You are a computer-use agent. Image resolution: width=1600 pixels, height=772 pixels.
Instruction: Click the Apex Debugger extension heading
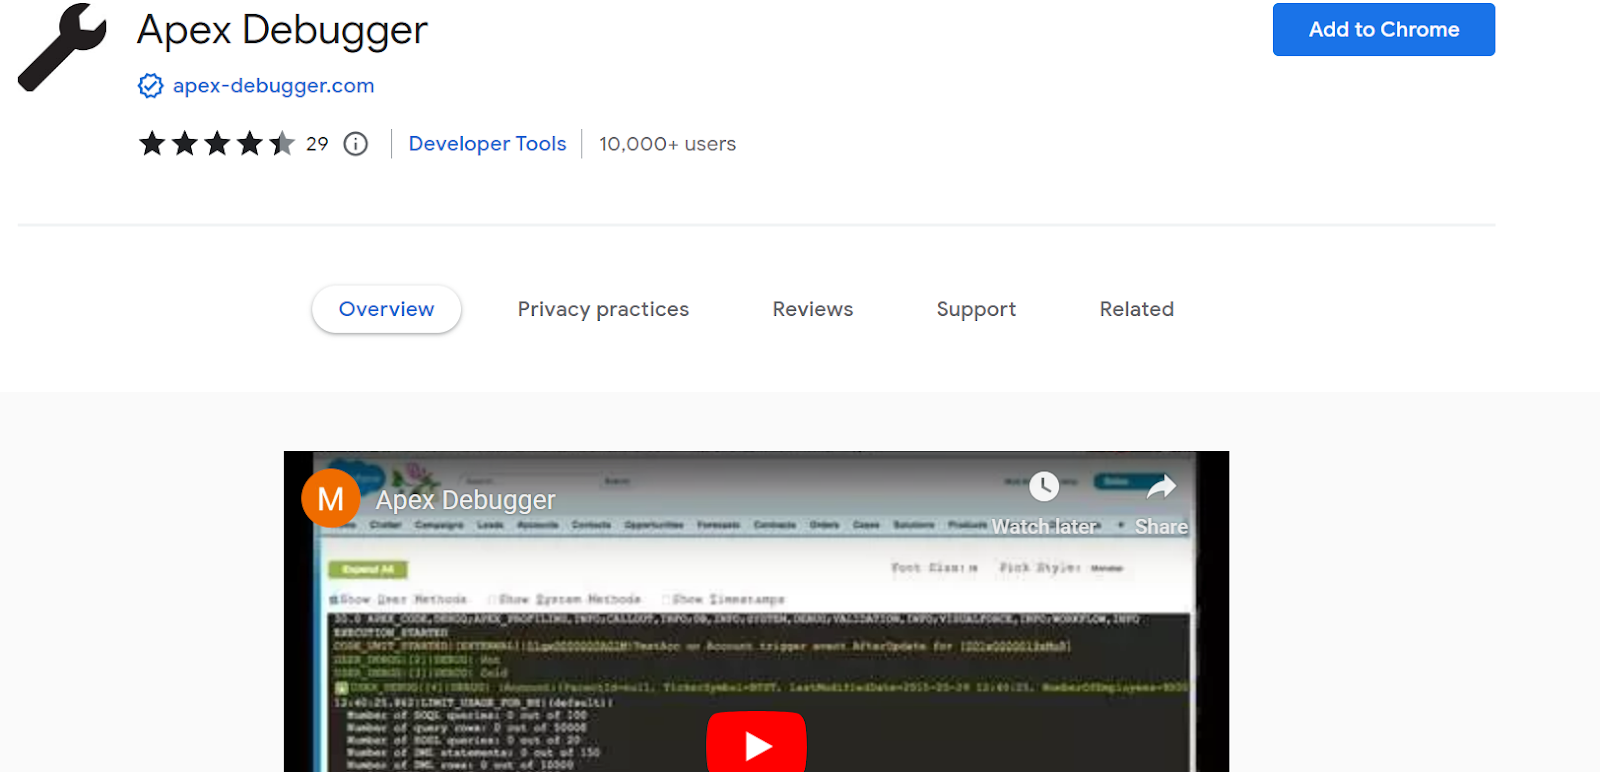pos(282,31)
